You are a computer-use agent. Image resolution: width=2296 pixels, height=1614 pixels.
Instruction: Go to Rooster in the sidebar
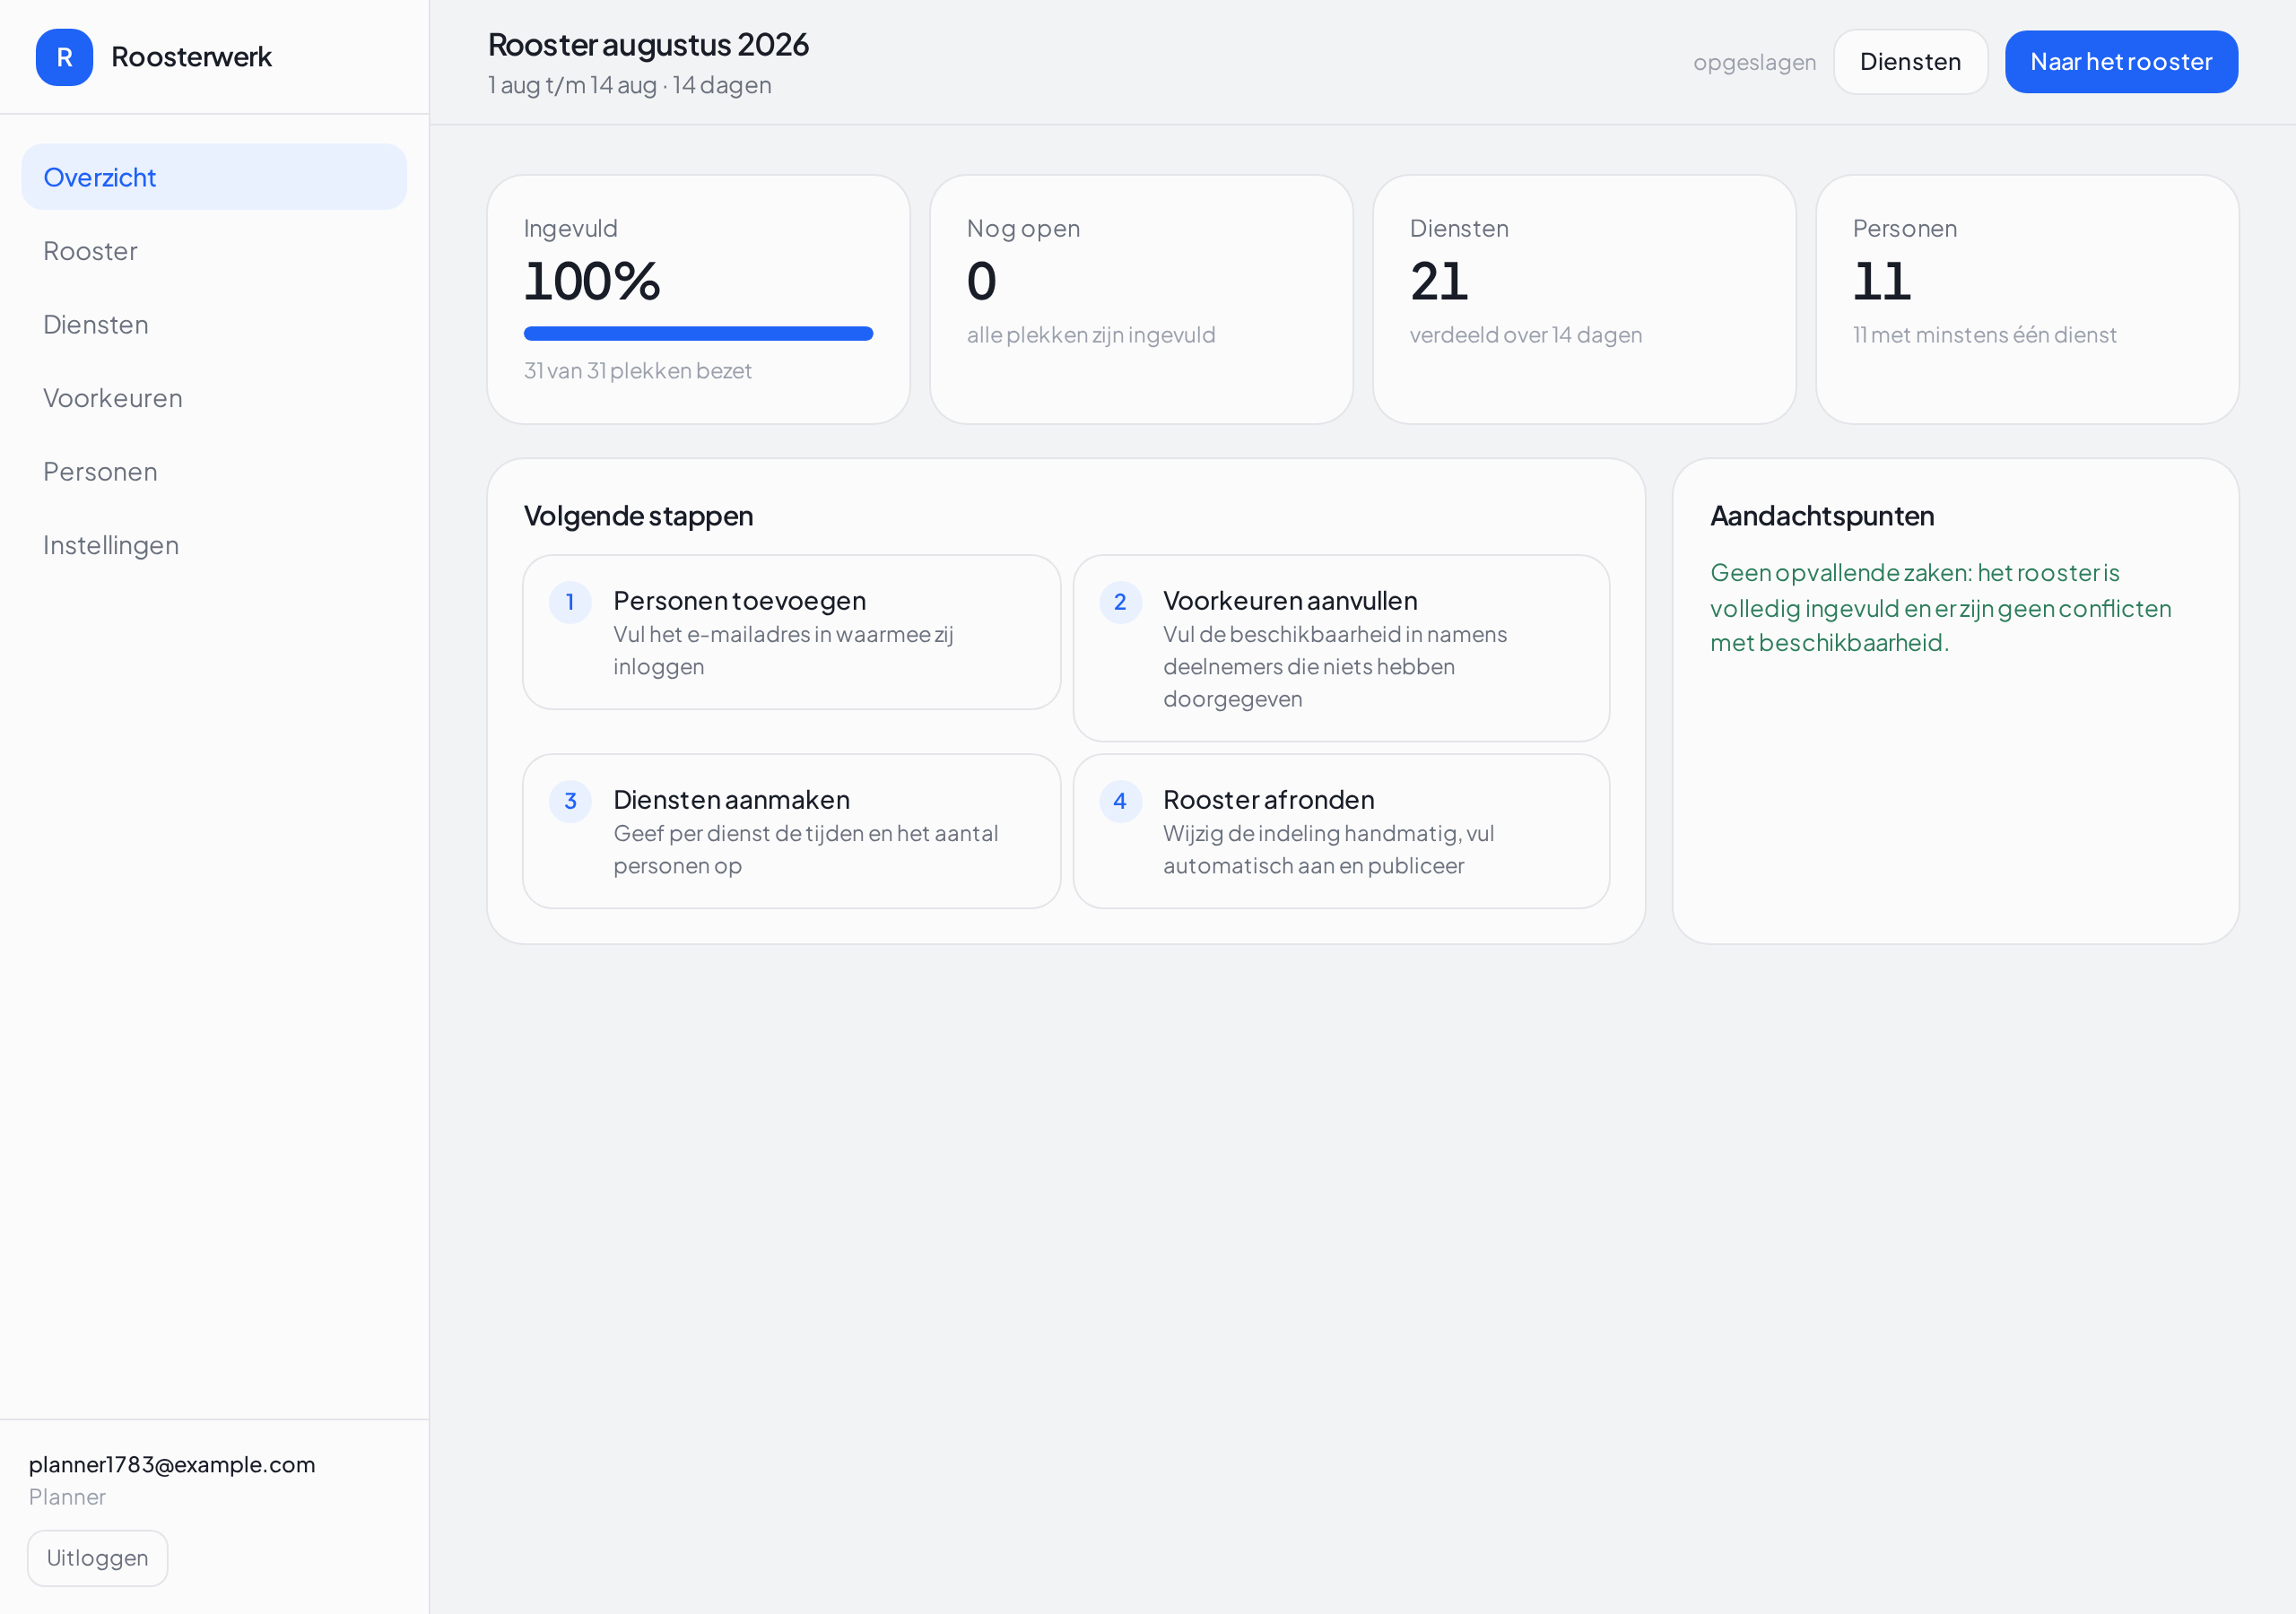click(214, 251)
